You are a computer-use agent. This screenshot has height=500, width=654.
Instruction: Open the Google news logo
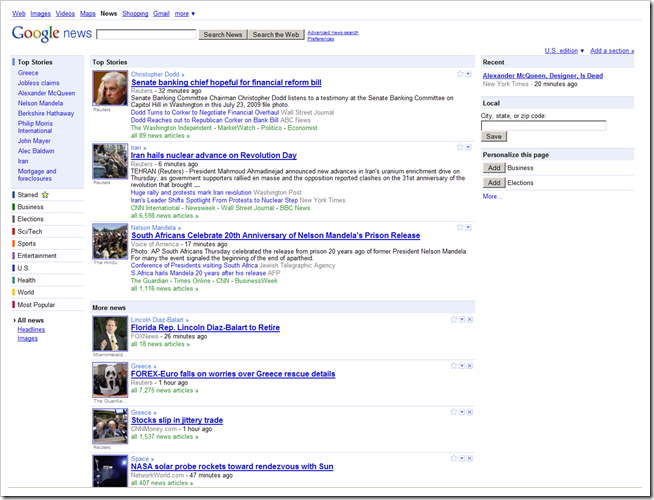point(52,33)
